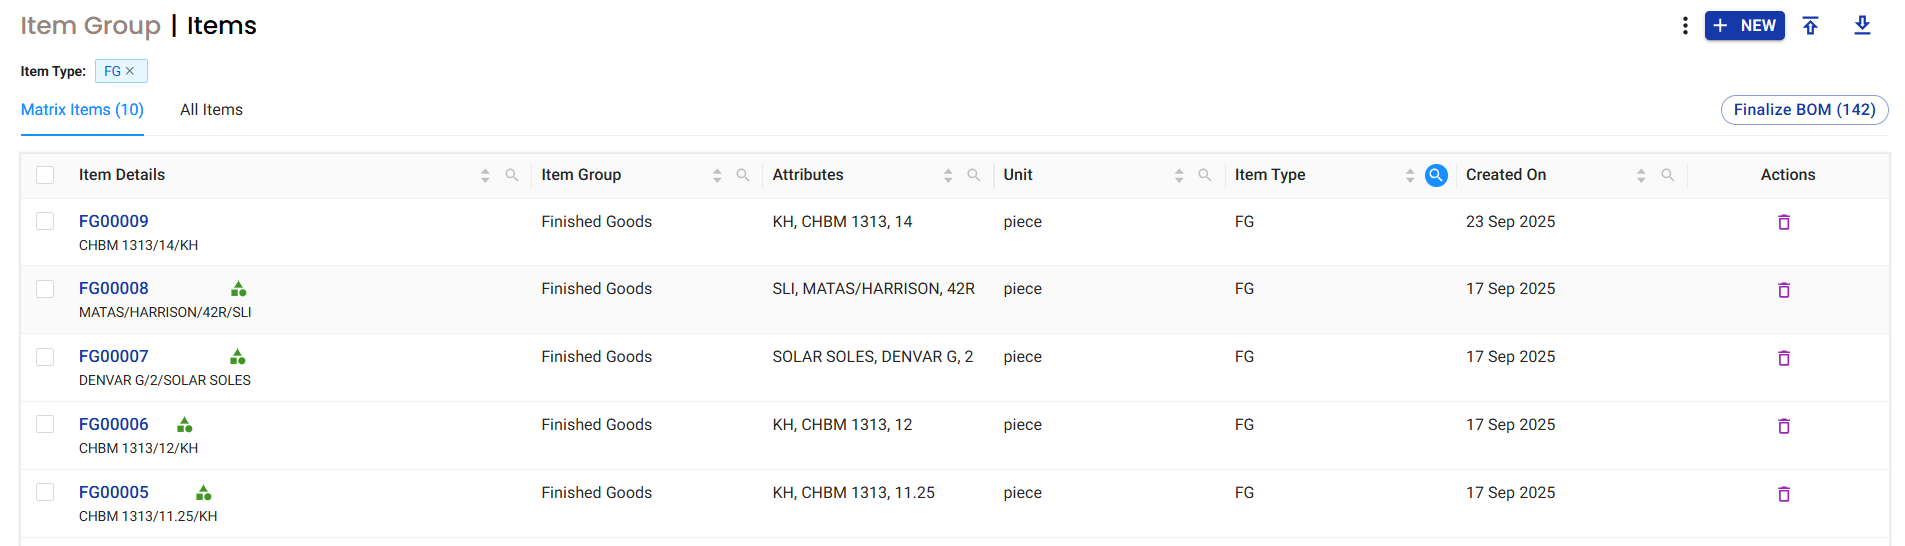Click the upload items icon
This screenshot has height=546, width=1905.
pyautogui.click(x=1810, y=26)
